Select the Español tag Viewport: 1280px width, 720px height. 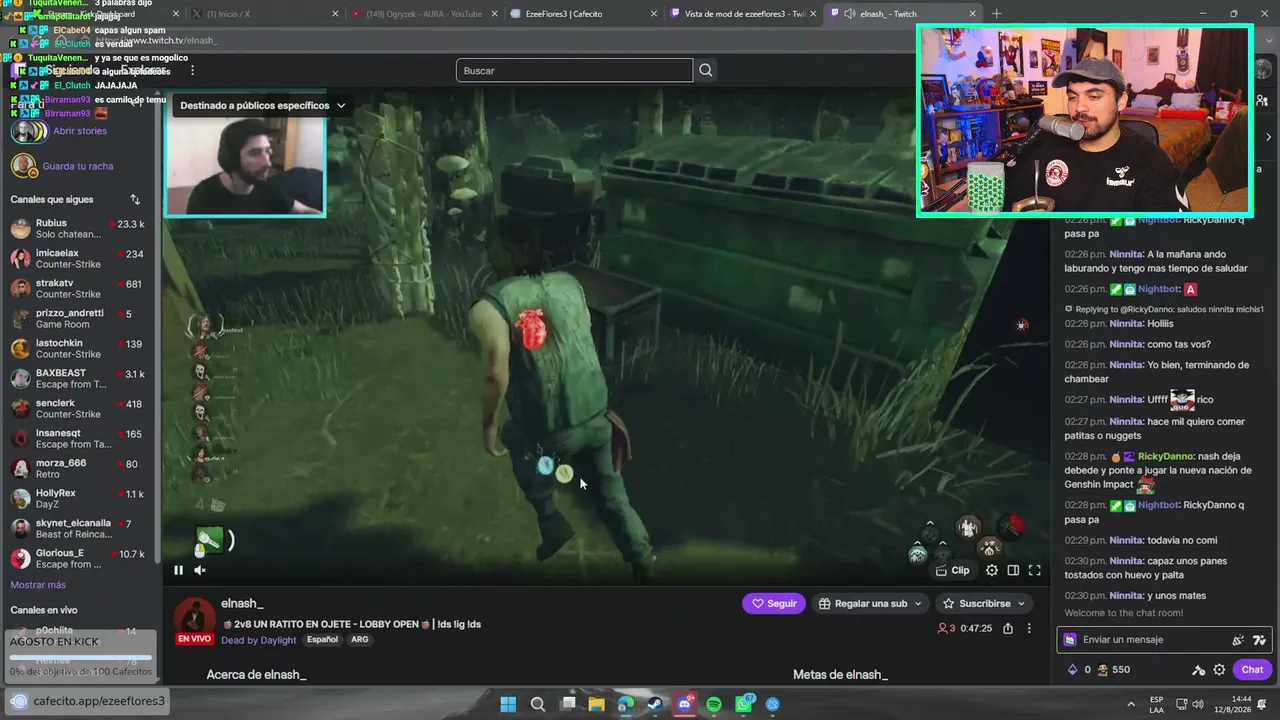[x=322, y=640]
